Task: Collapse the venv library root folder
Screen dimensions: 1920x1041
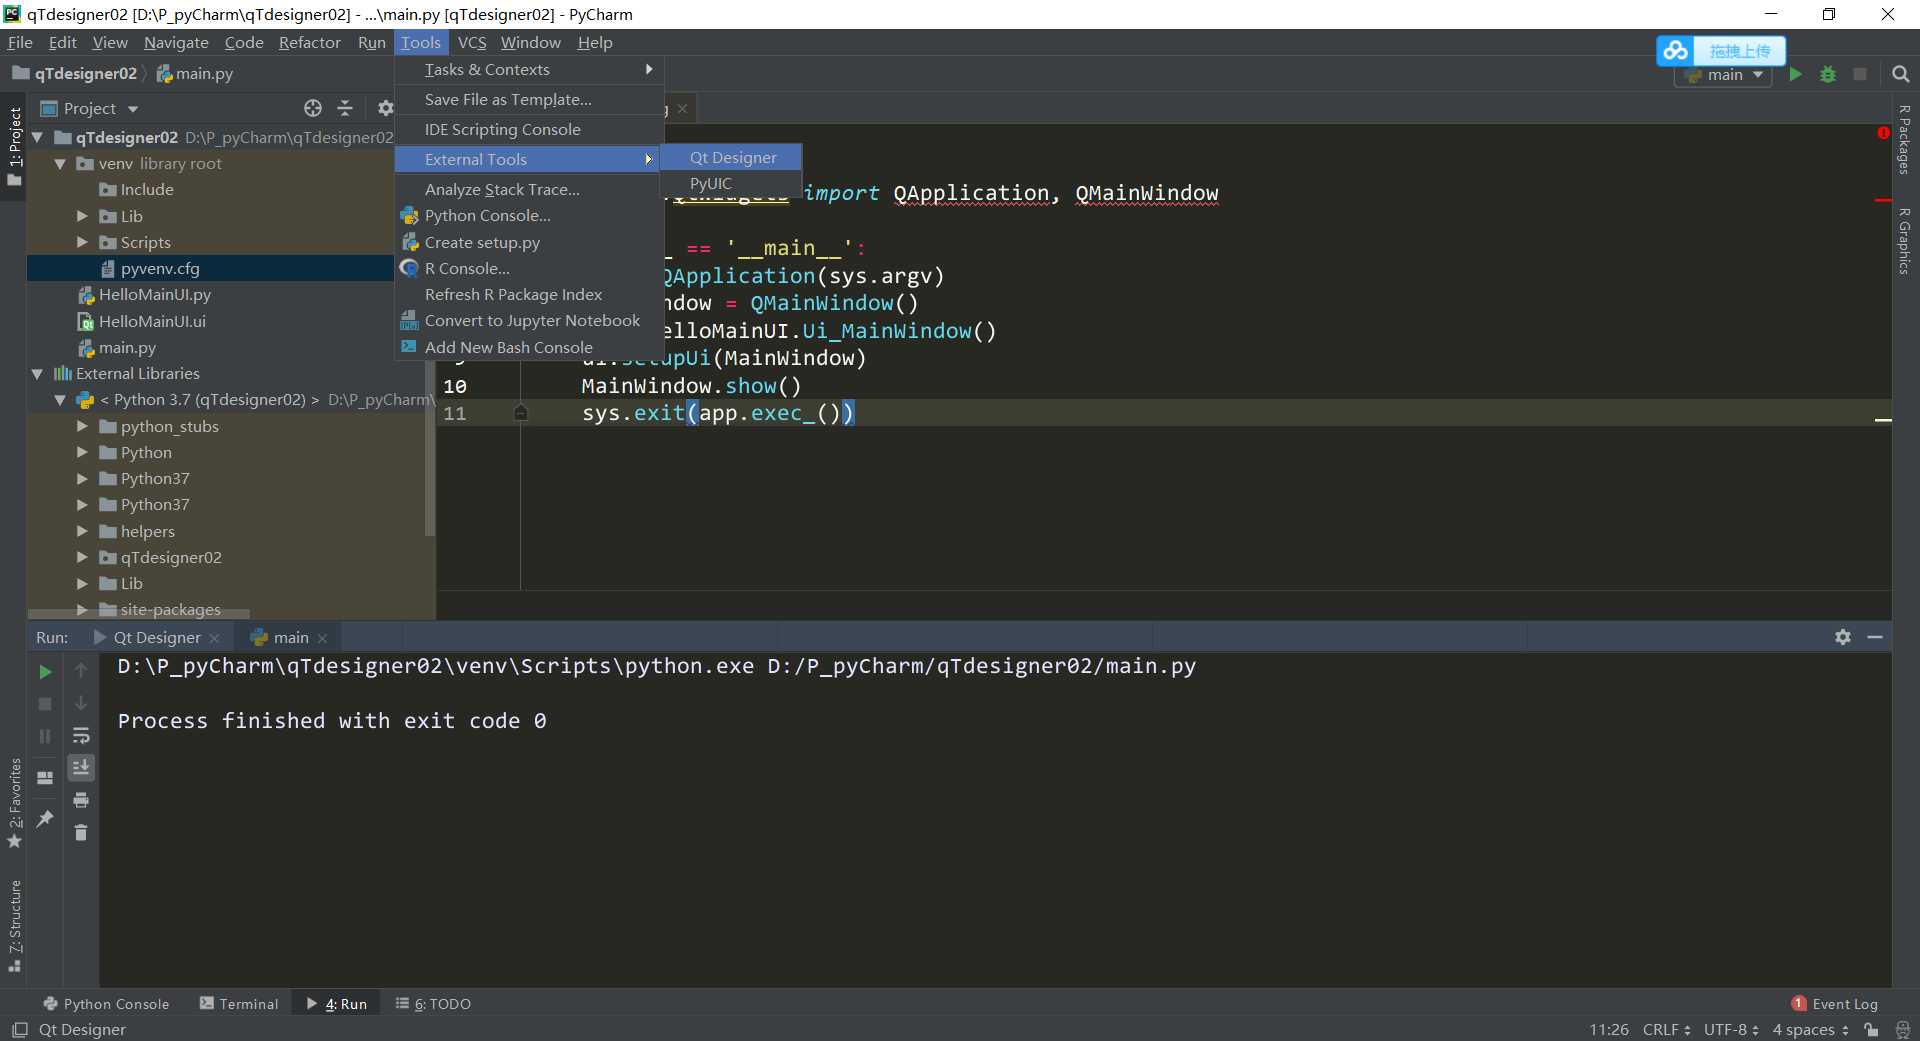Action: click(60, 163)
